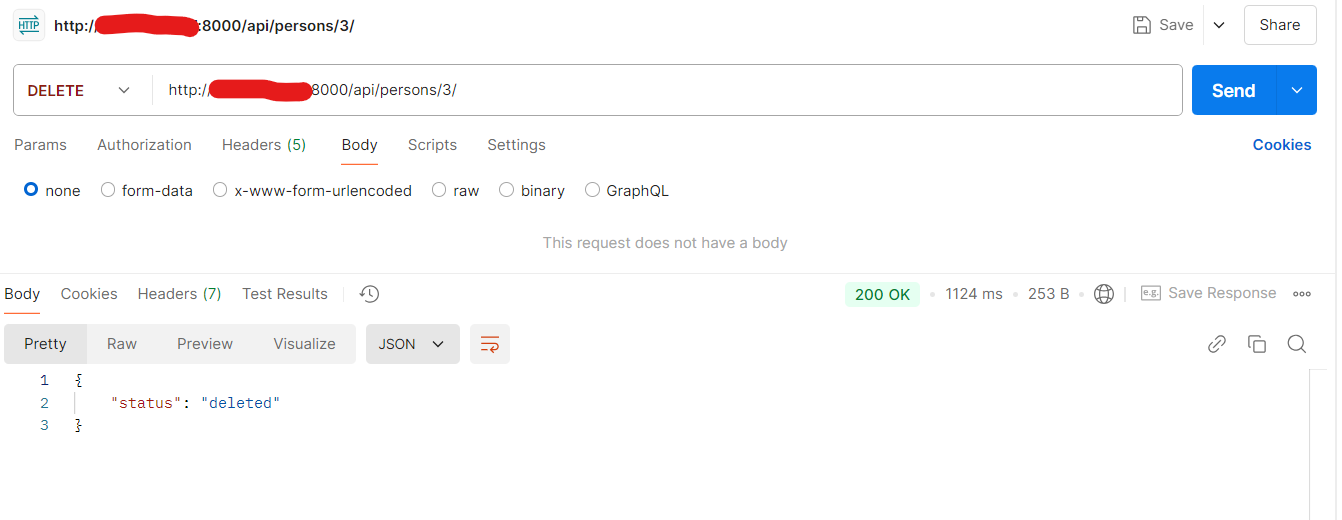Image resolution: width=1342 pixels, height=520 pixels.
Task: Open the Send button dropdown arrow
Action: pyautogui.click(x=1297, y=90)
